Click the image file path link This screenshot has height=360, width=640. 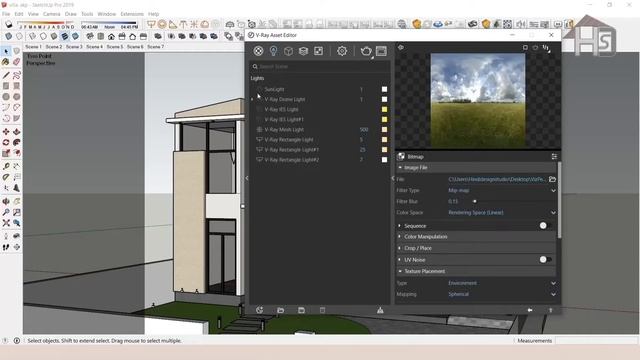(497, 179)
